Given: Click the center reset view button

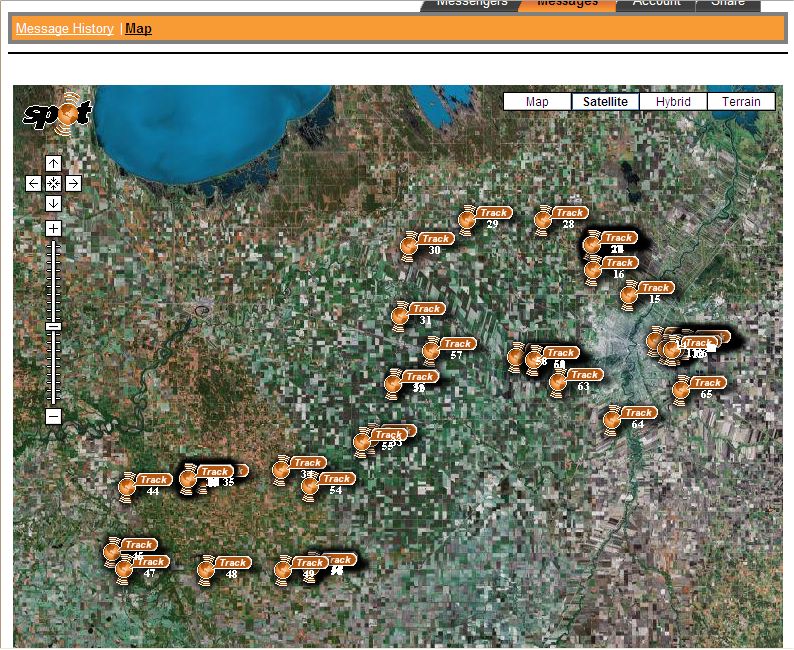Looking at the screenshot, I should [53, 183].
